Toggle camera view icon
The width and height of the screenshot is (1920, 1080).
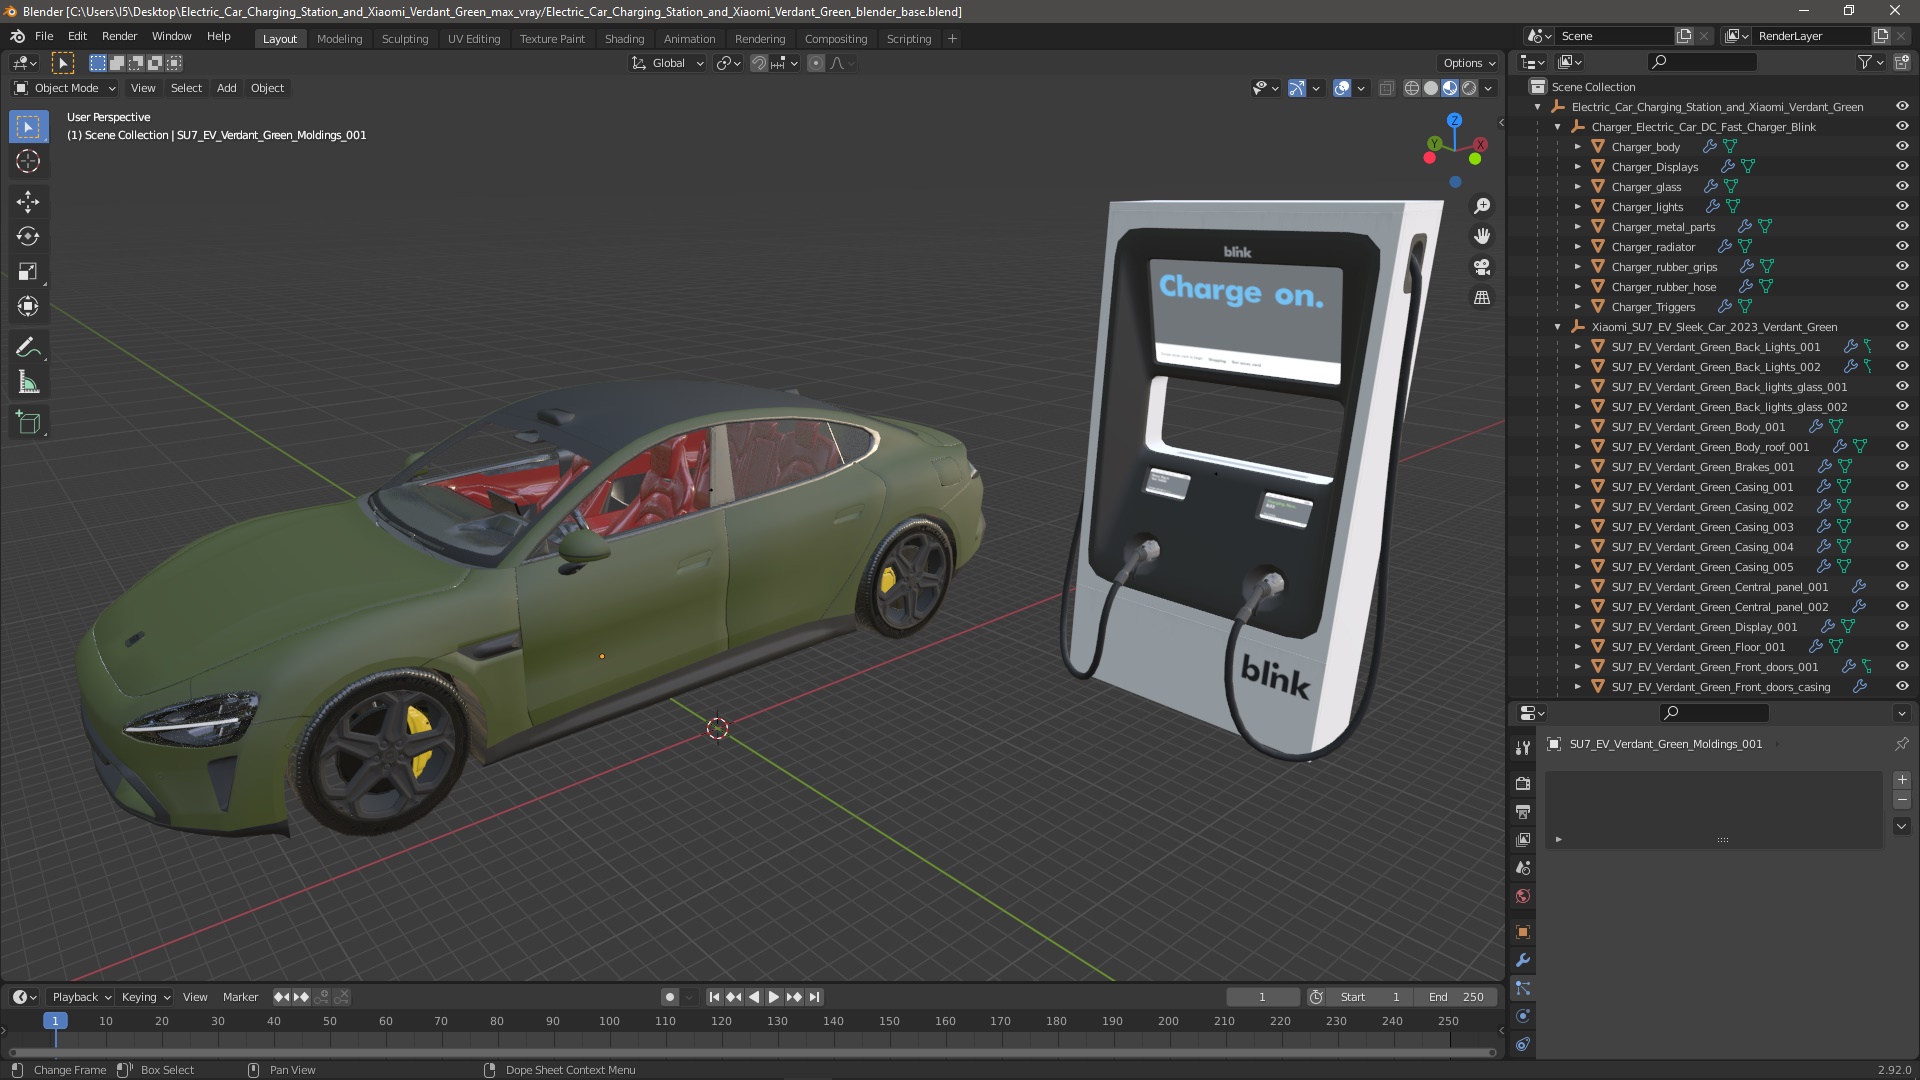coord(1482,267)
